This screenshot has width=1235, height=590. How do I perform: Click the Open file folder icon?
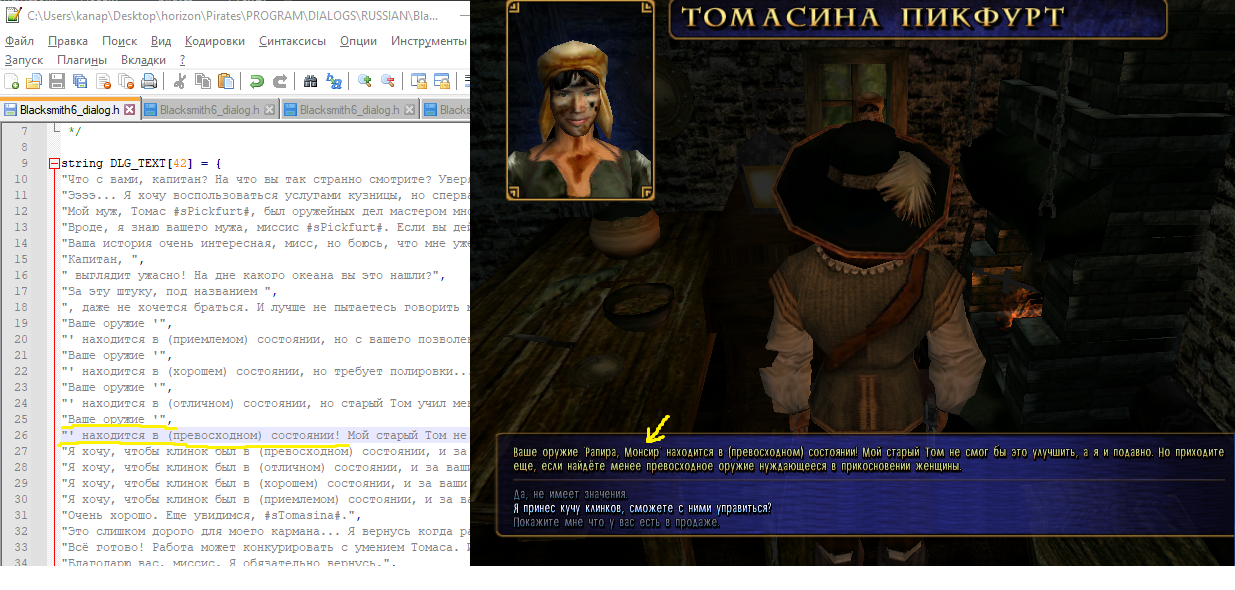click(x=34, y=82)
